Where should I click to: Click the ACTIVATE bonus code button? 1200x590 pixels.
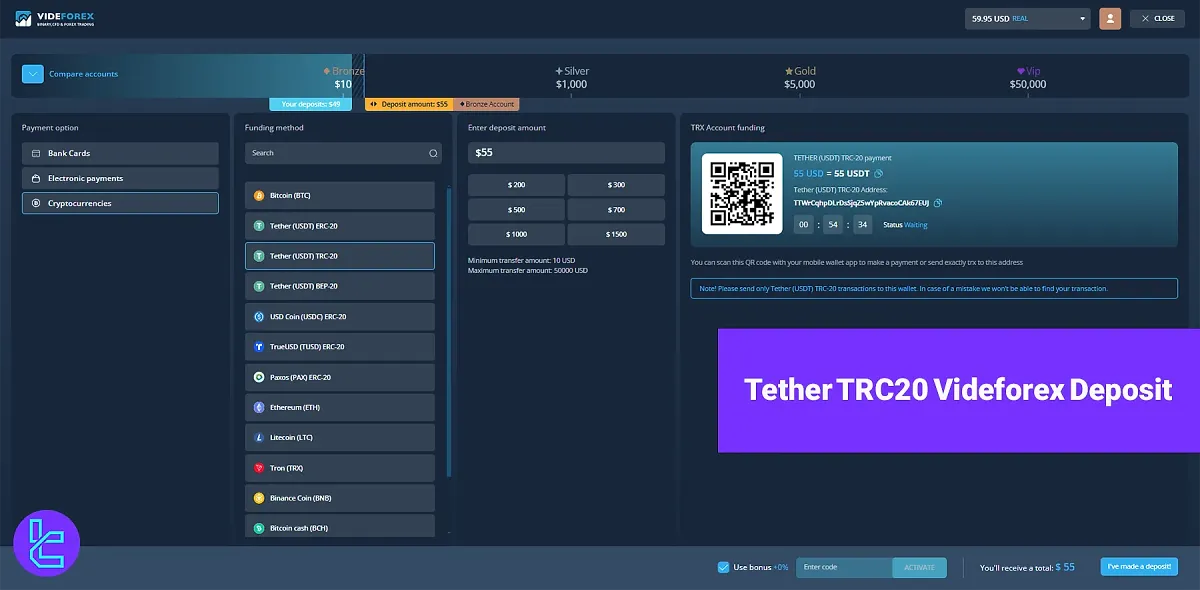918,567
